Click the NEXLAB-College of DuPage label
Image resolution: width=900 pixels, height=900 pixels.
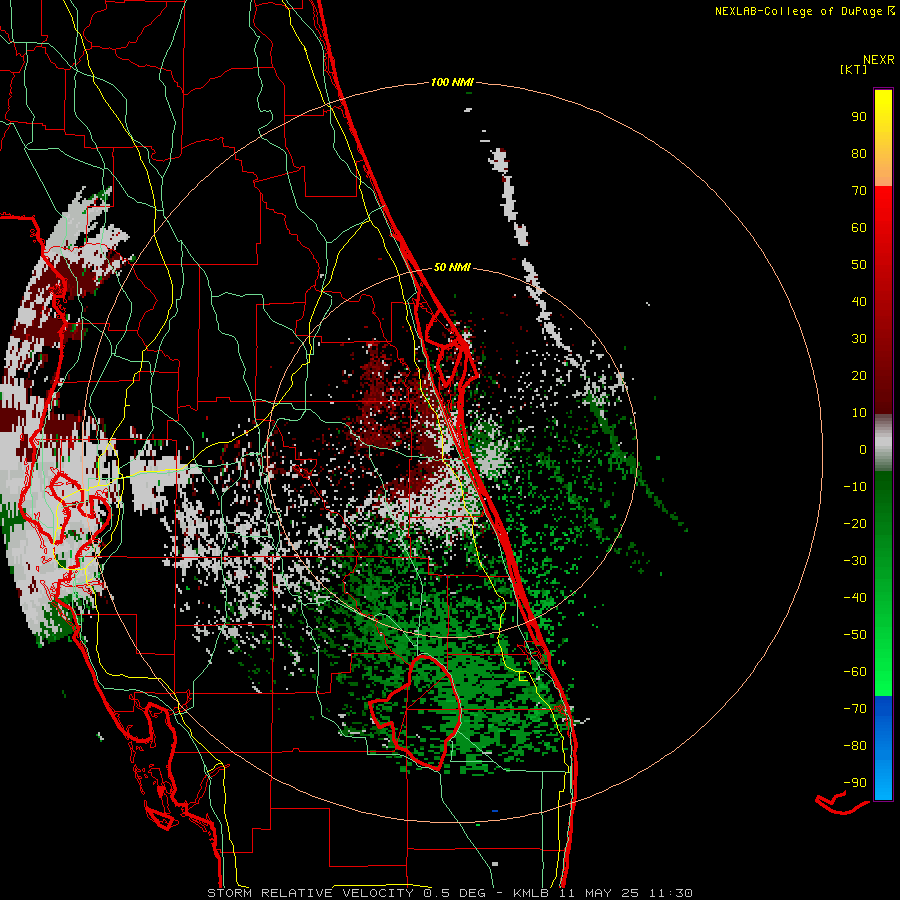(798, 11)
